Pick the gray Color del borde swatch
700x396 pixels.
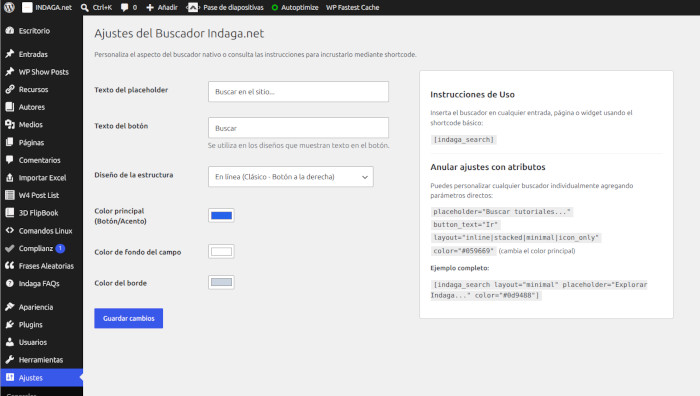tap(221, 282)
